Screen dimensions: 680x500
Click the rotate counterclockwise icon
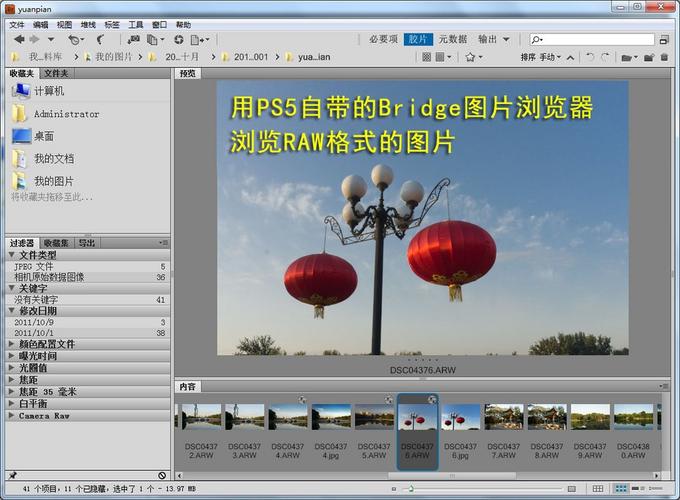(x=590, y=57)
